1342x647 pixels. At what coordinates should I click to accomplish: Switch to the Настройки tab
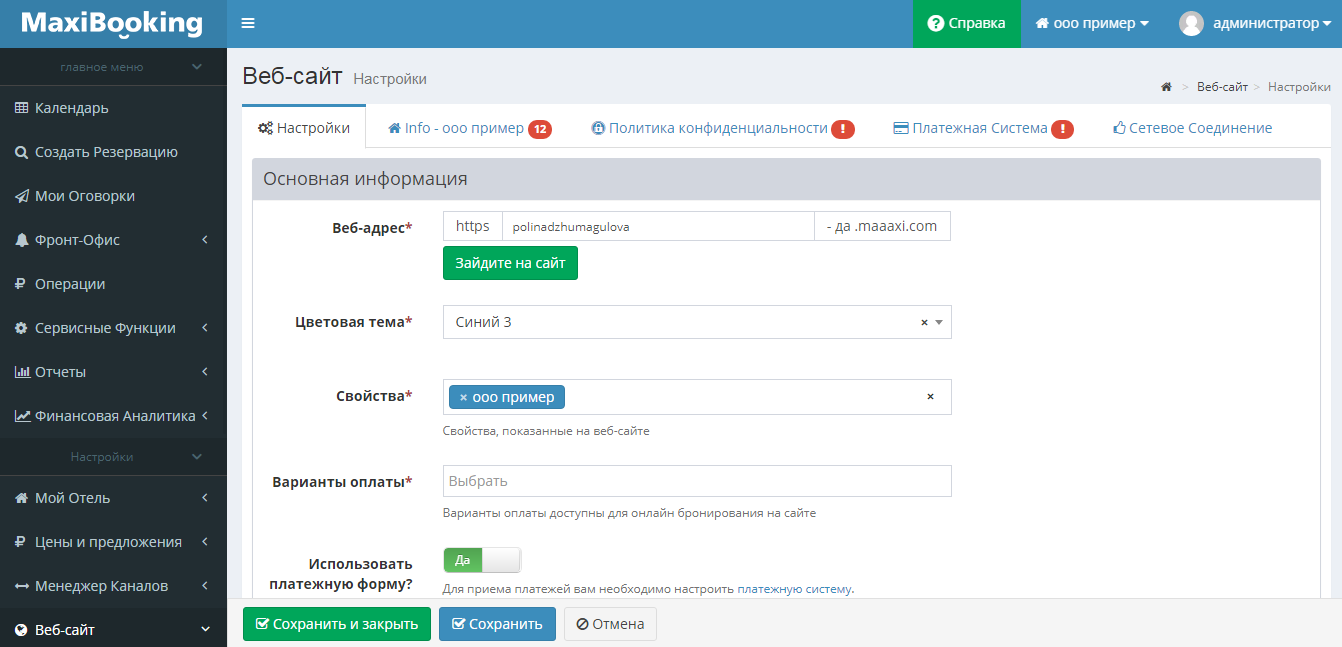(x=304, y=128)
